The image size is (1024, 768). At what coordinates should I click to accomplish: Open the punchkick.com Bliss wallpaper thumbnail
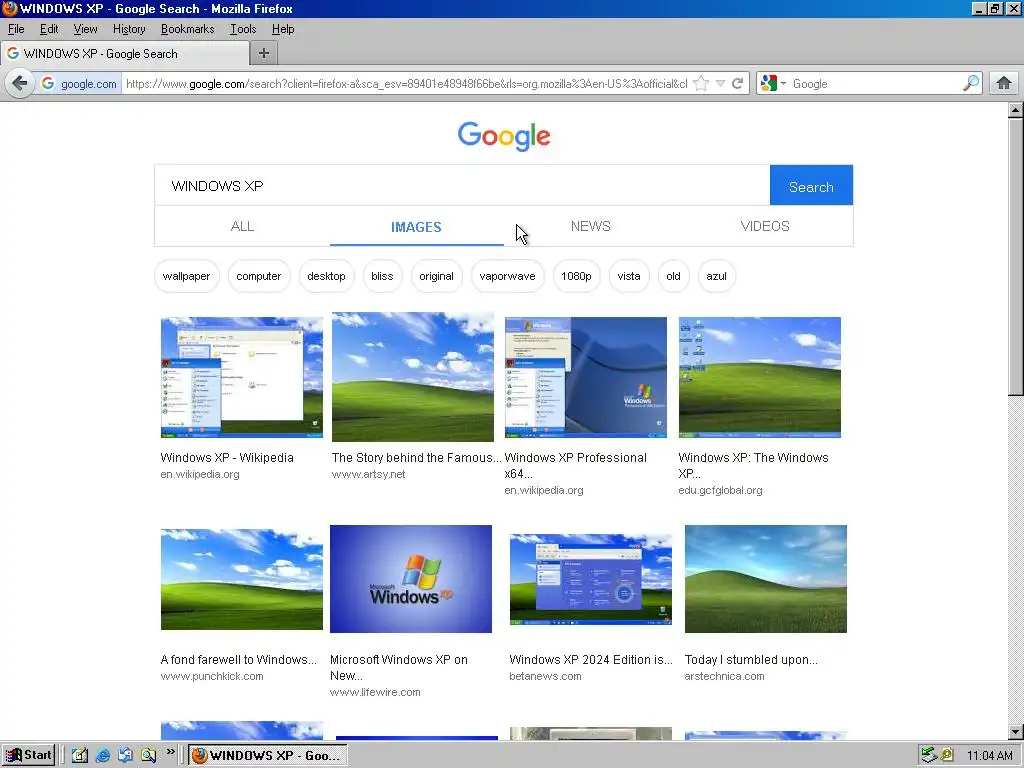point(242,579)
